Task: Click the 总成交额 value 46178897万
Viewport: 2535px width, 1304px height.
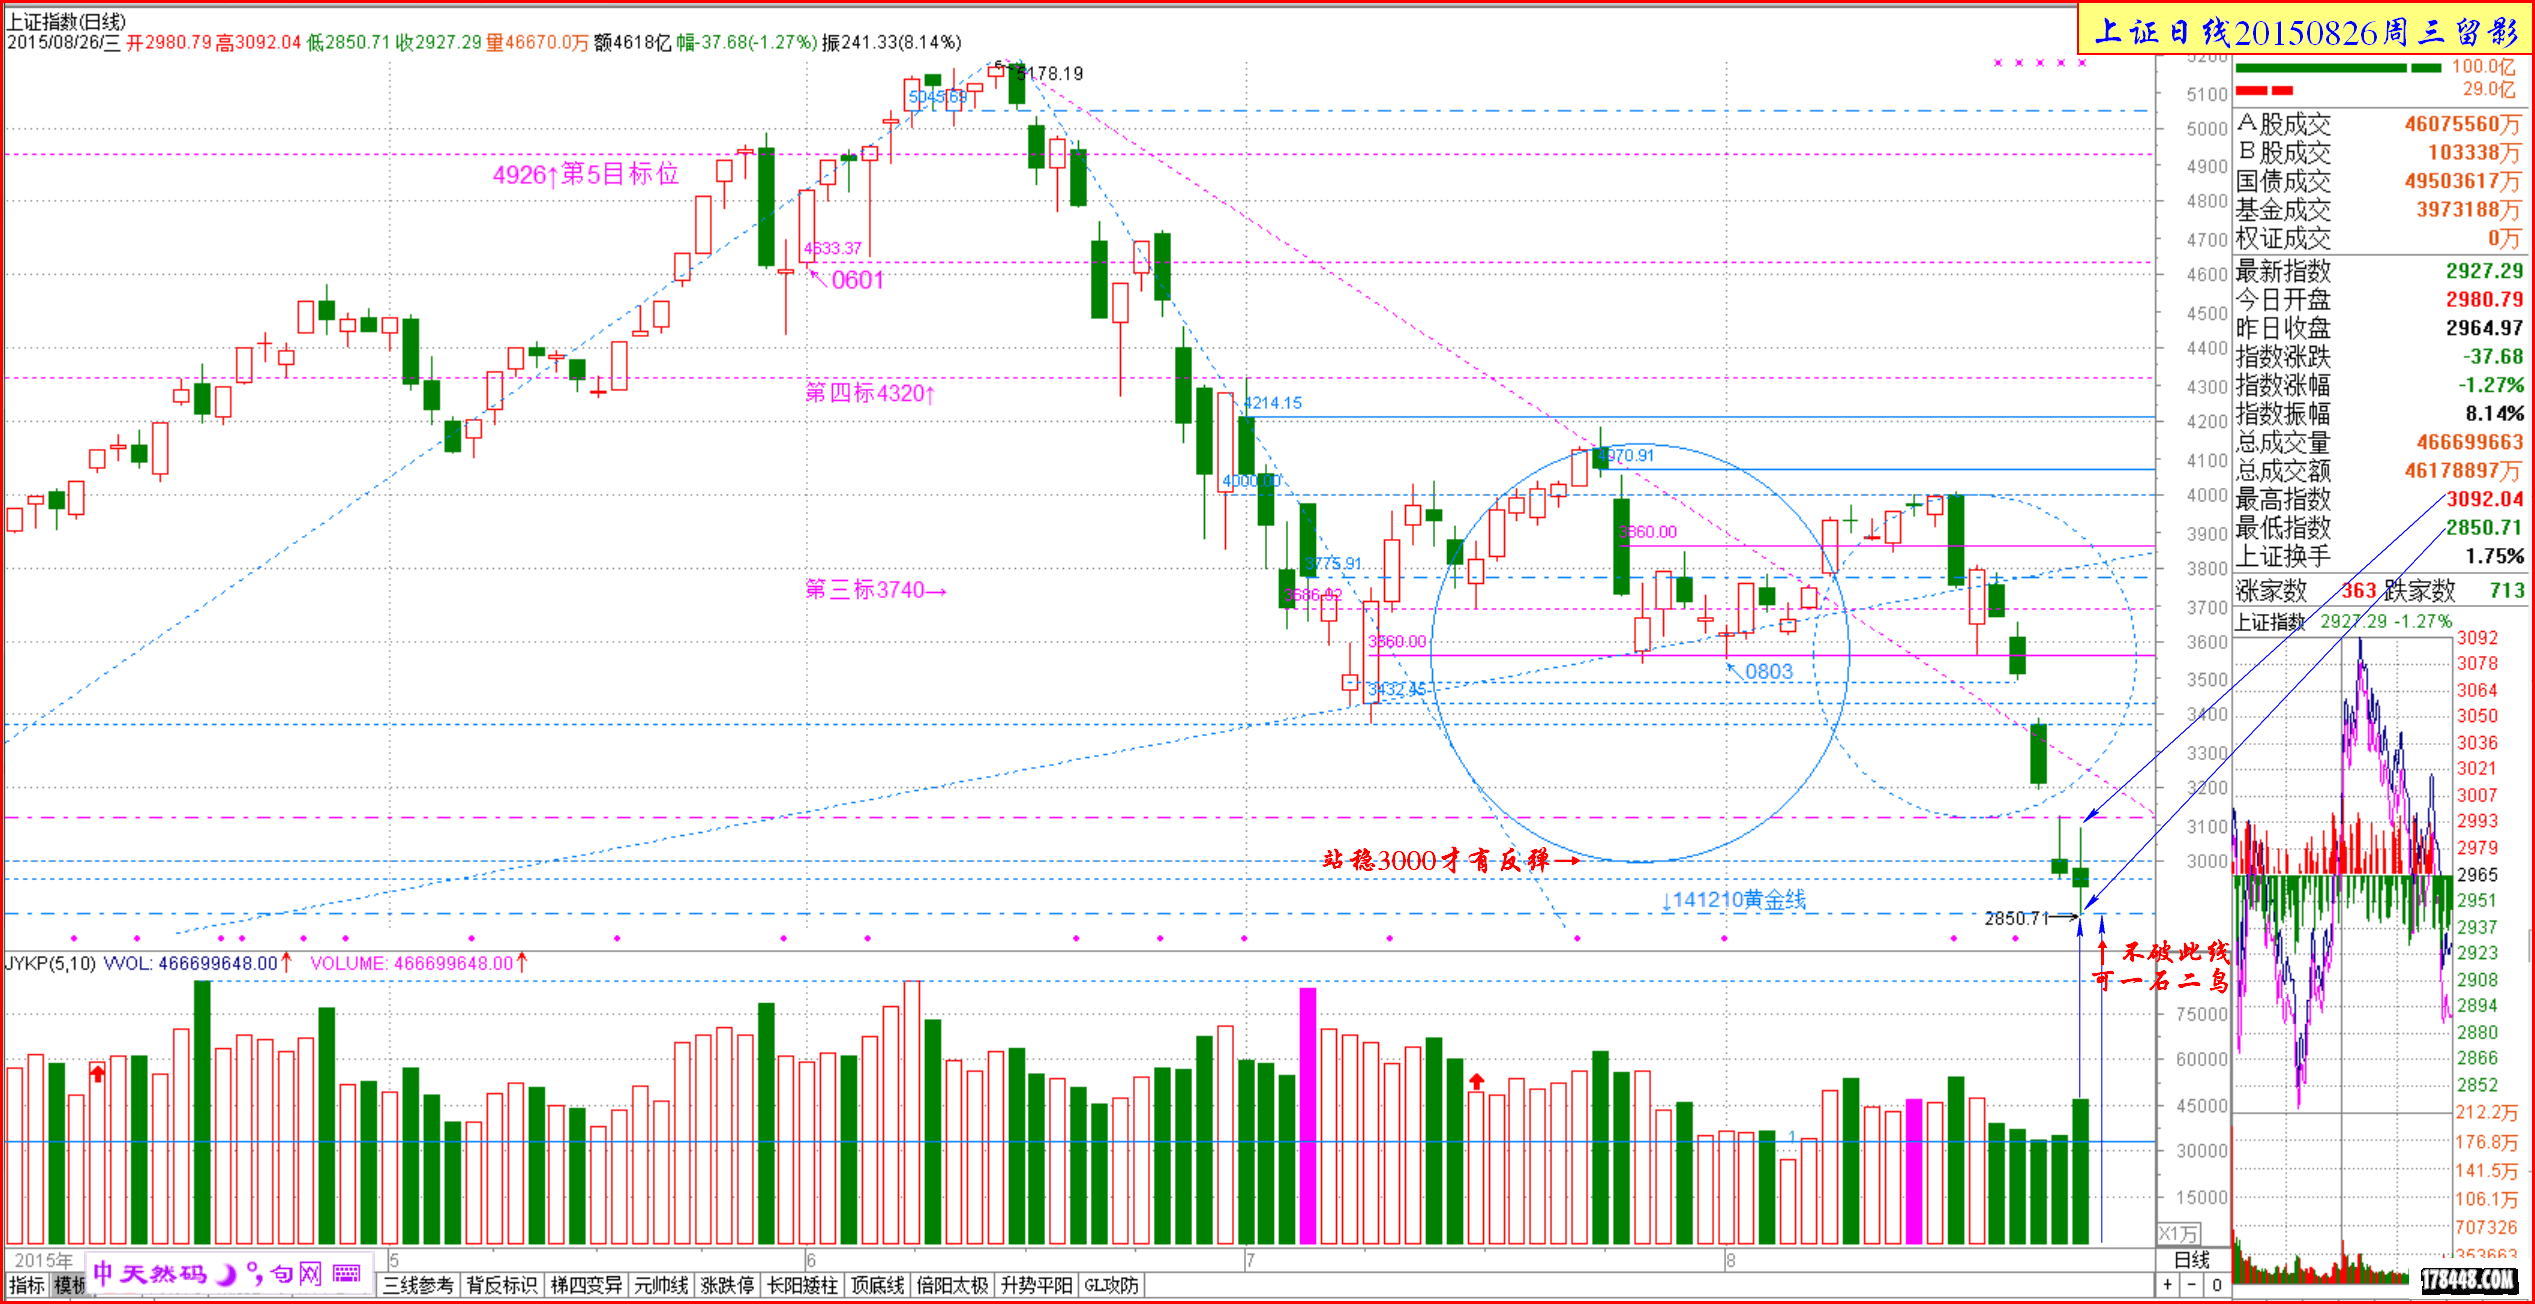Action: tap(2463, 470)
